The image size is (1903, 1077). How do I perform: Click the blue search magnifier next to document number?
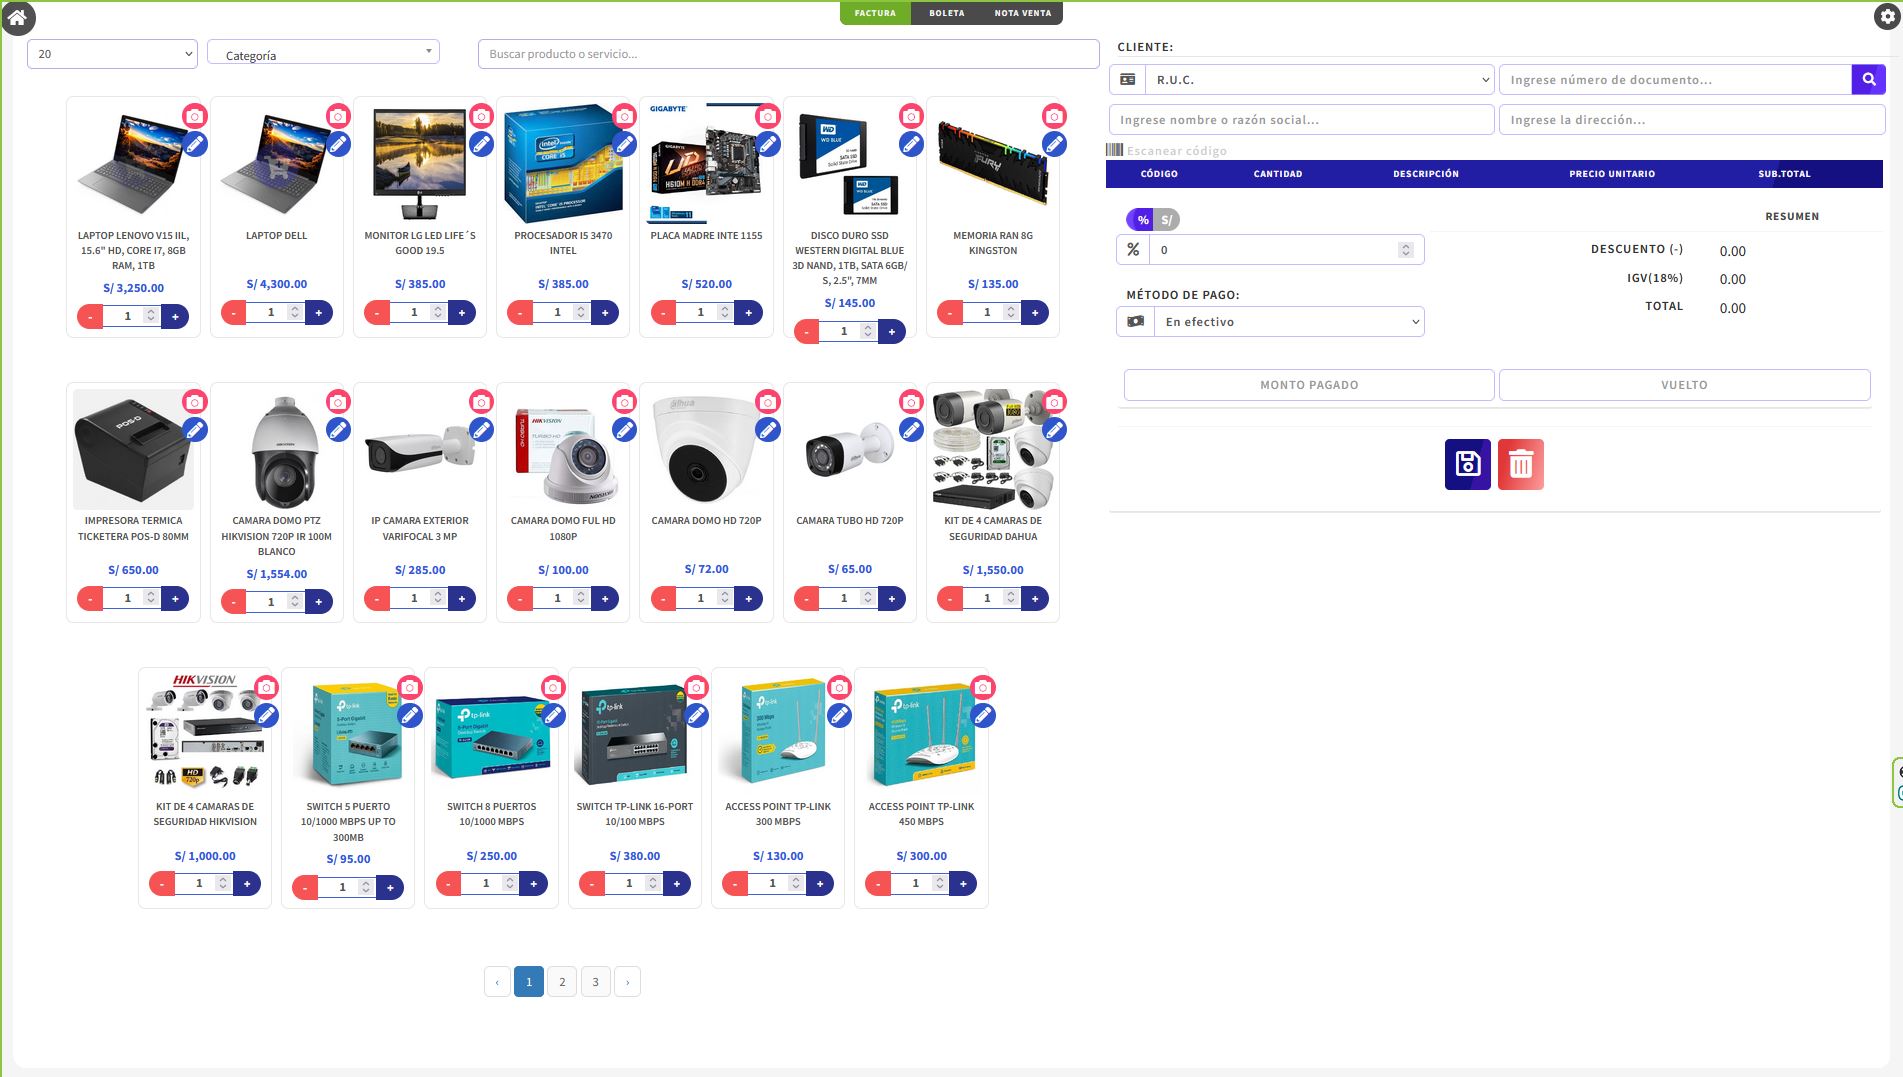(1868, 79)
